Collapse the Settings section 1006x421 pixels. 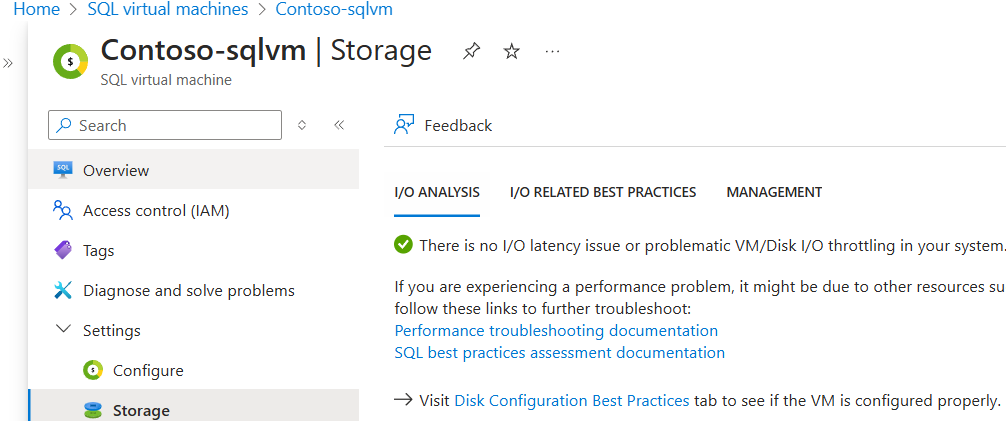64,330
